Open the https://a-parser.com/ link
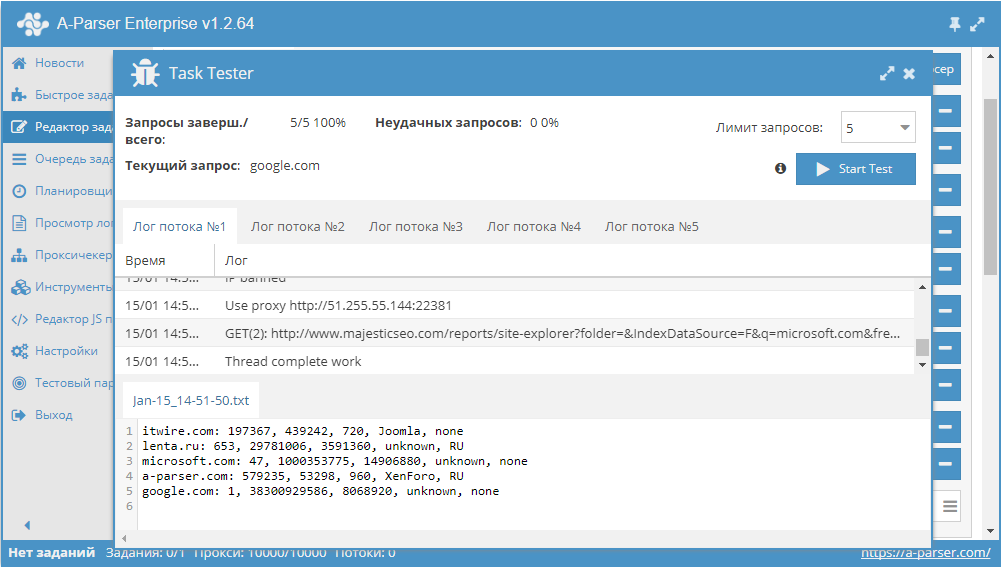The width and height of the screenshot is (1001, 567). pos(926,552)
